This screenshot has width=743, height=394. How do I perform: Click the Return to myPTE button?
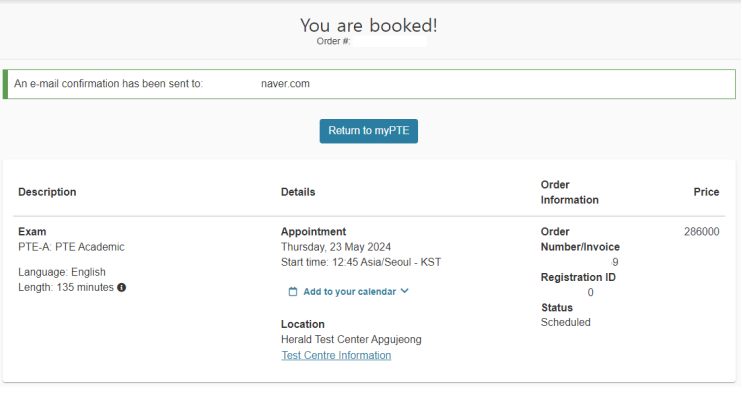tap(369, 131)
